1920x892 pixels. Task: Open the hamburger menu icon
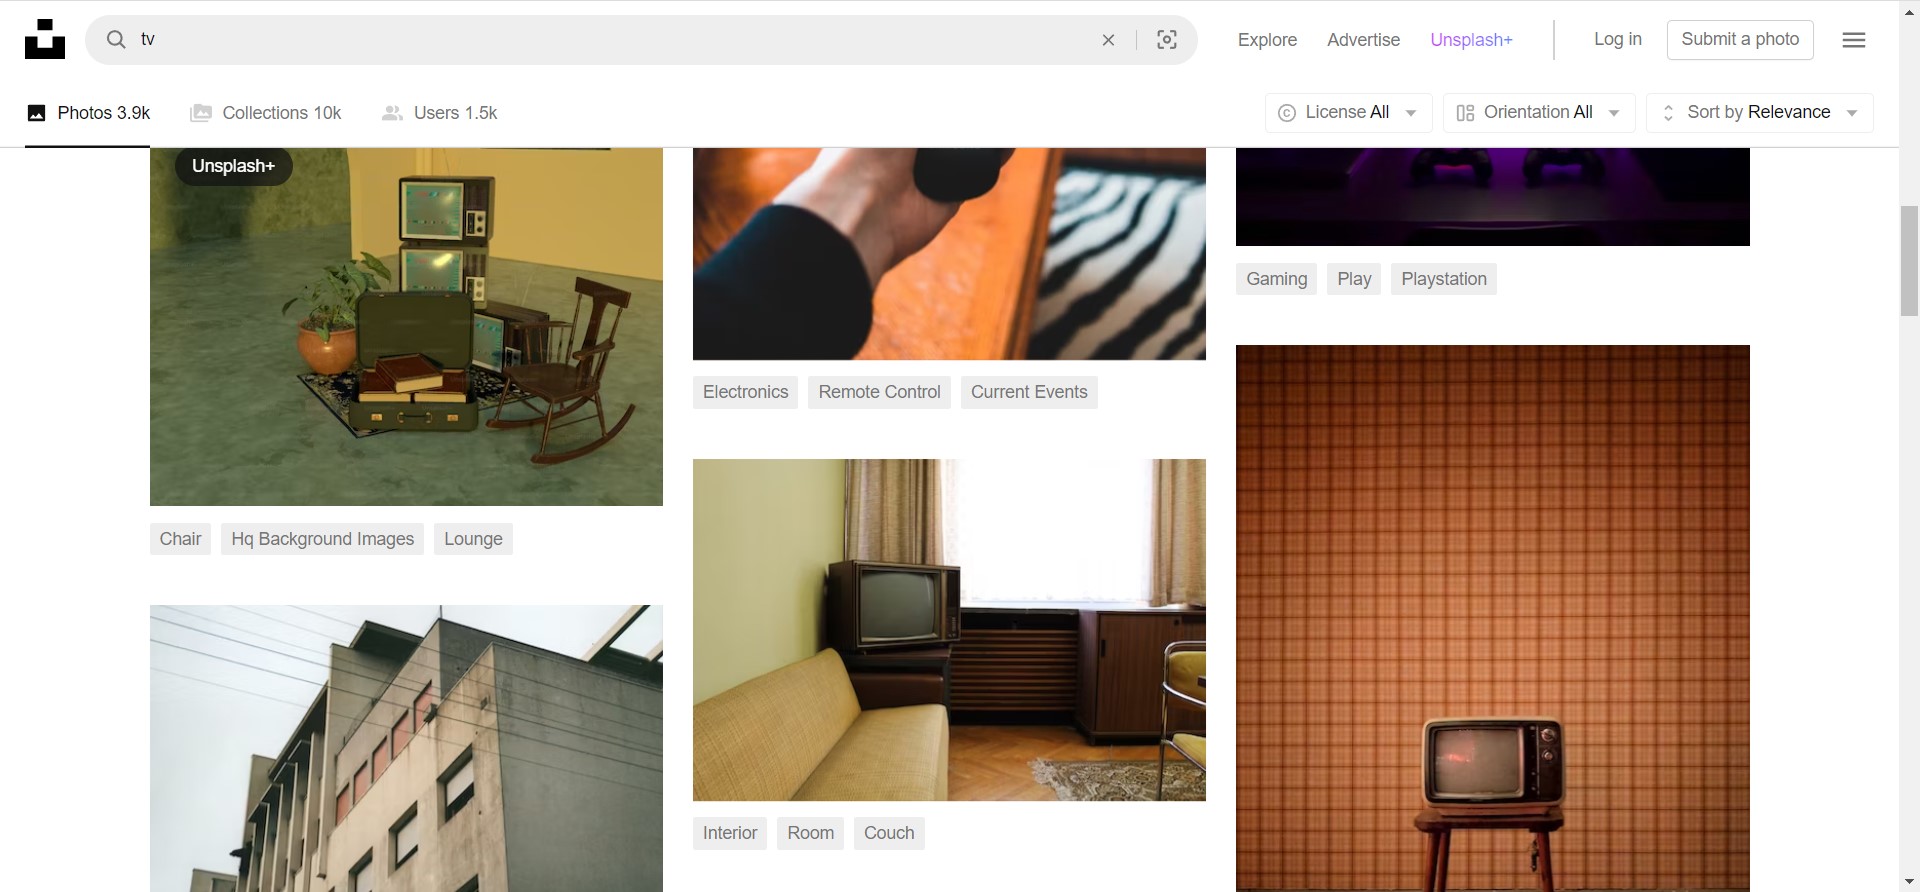tap(1853, 40)
